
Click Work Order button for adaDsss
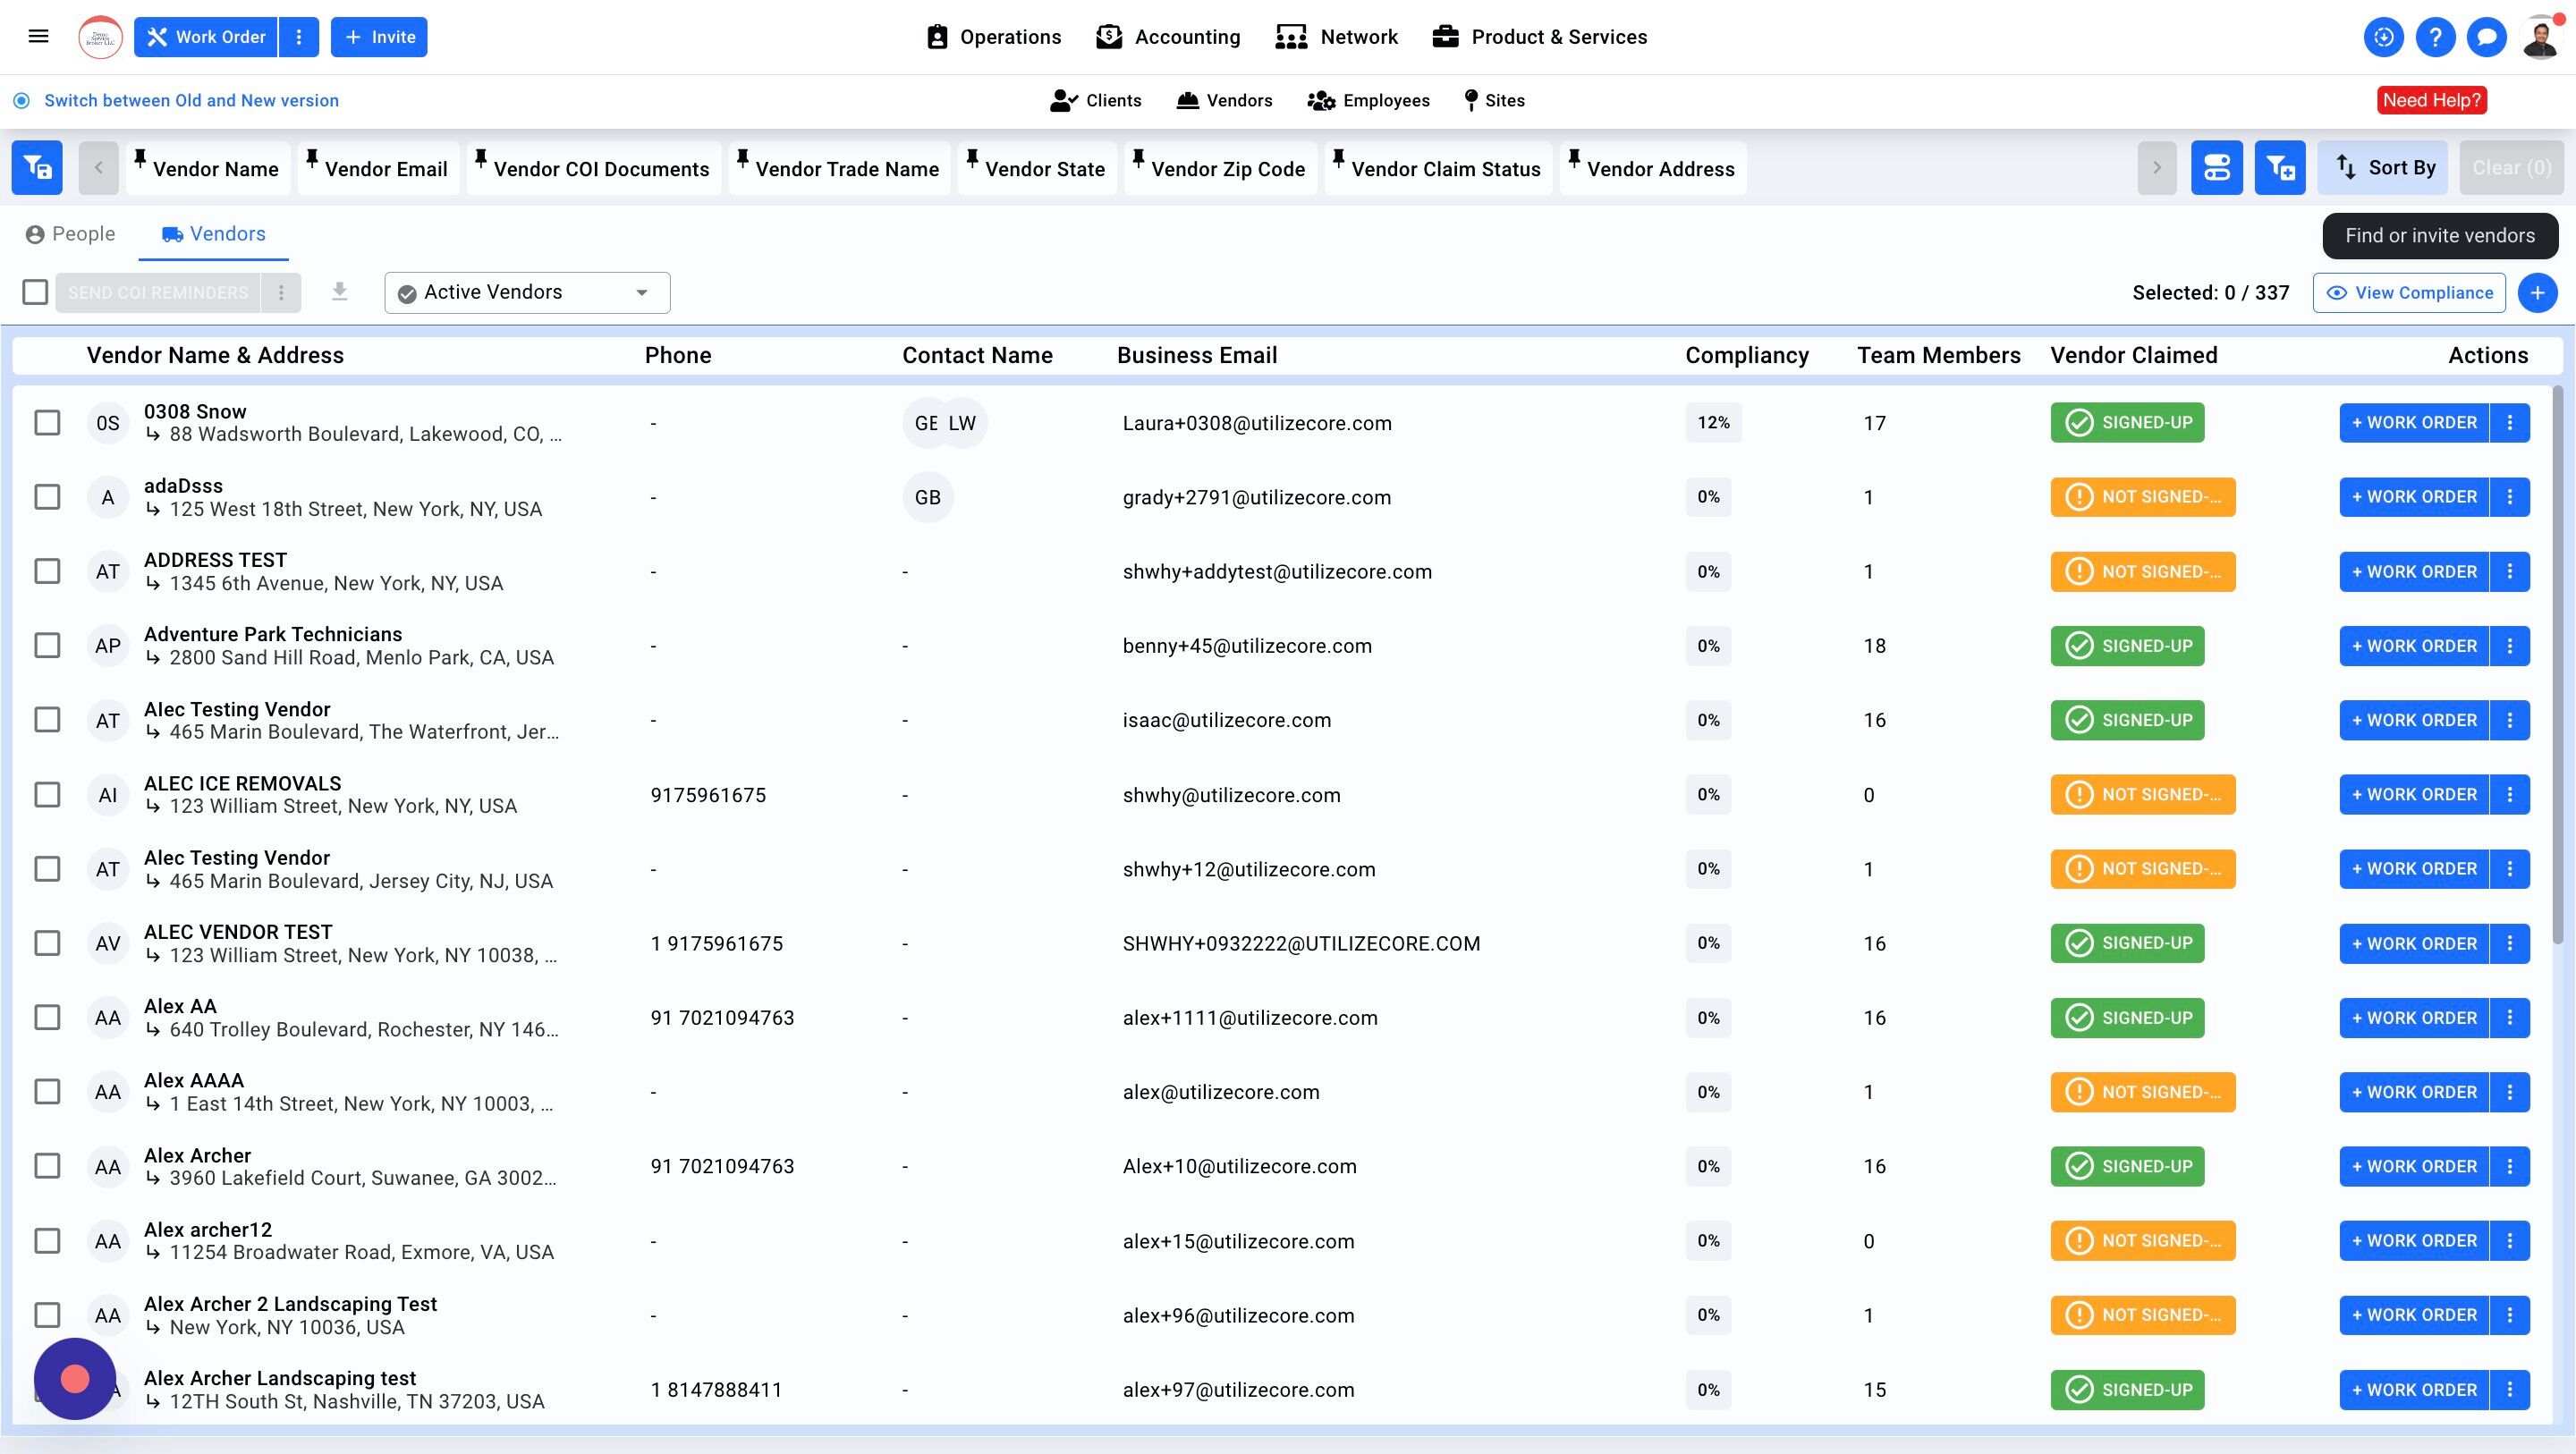[2413, 497]
